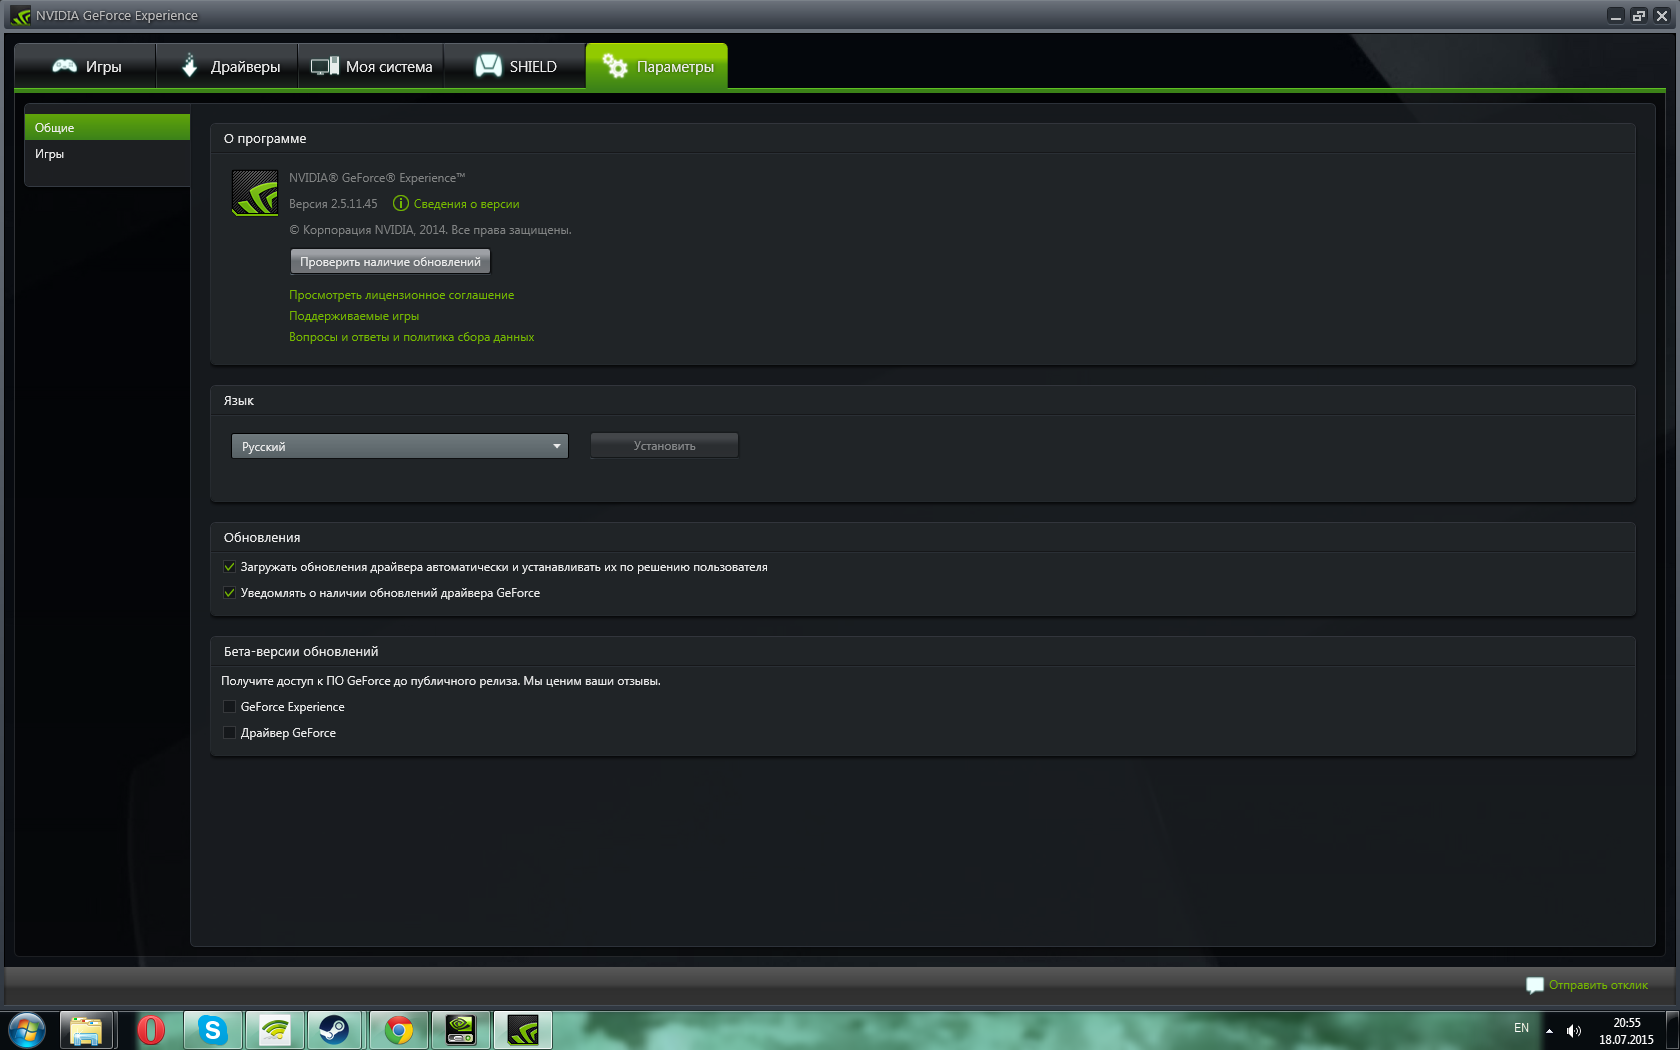Open Steam from the taskbar
The width and height of the screenshot is (1680, 1050).
pyautogui.click(x=335, y=1030)
